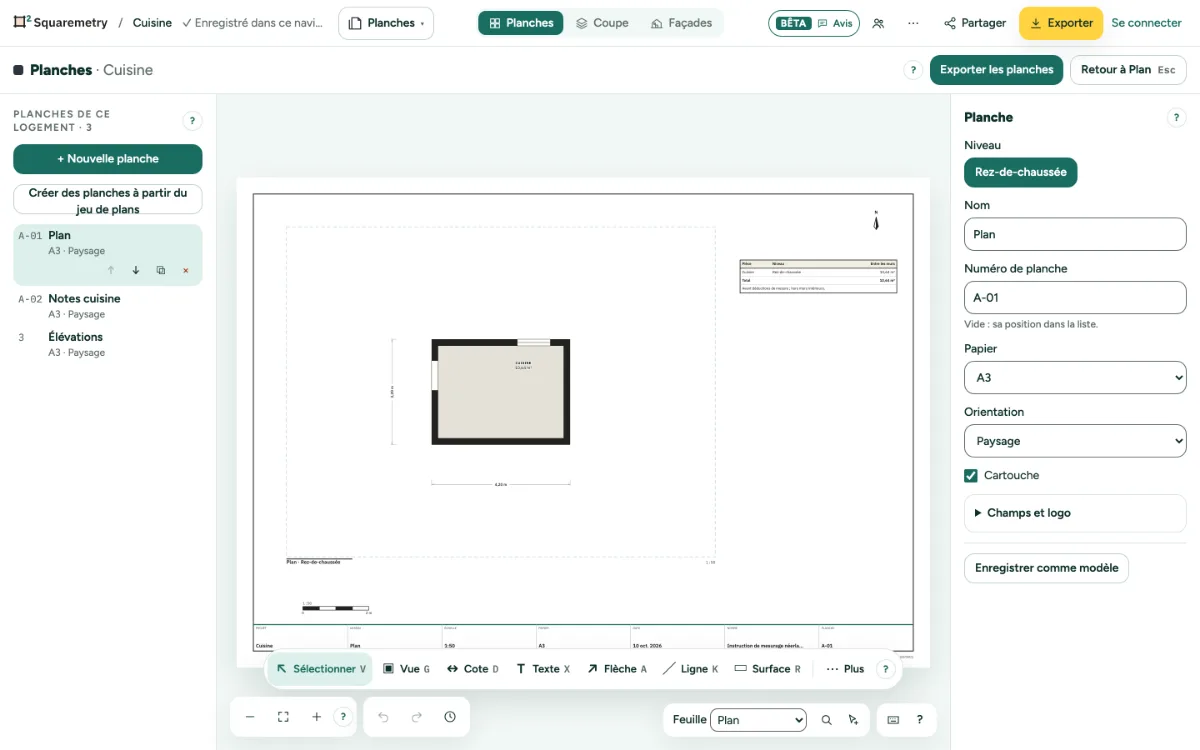The height and width of the screenshot is (750, 1200).
Task: Click the magnifier search icon beside Feuille
Action: [827, 720]
